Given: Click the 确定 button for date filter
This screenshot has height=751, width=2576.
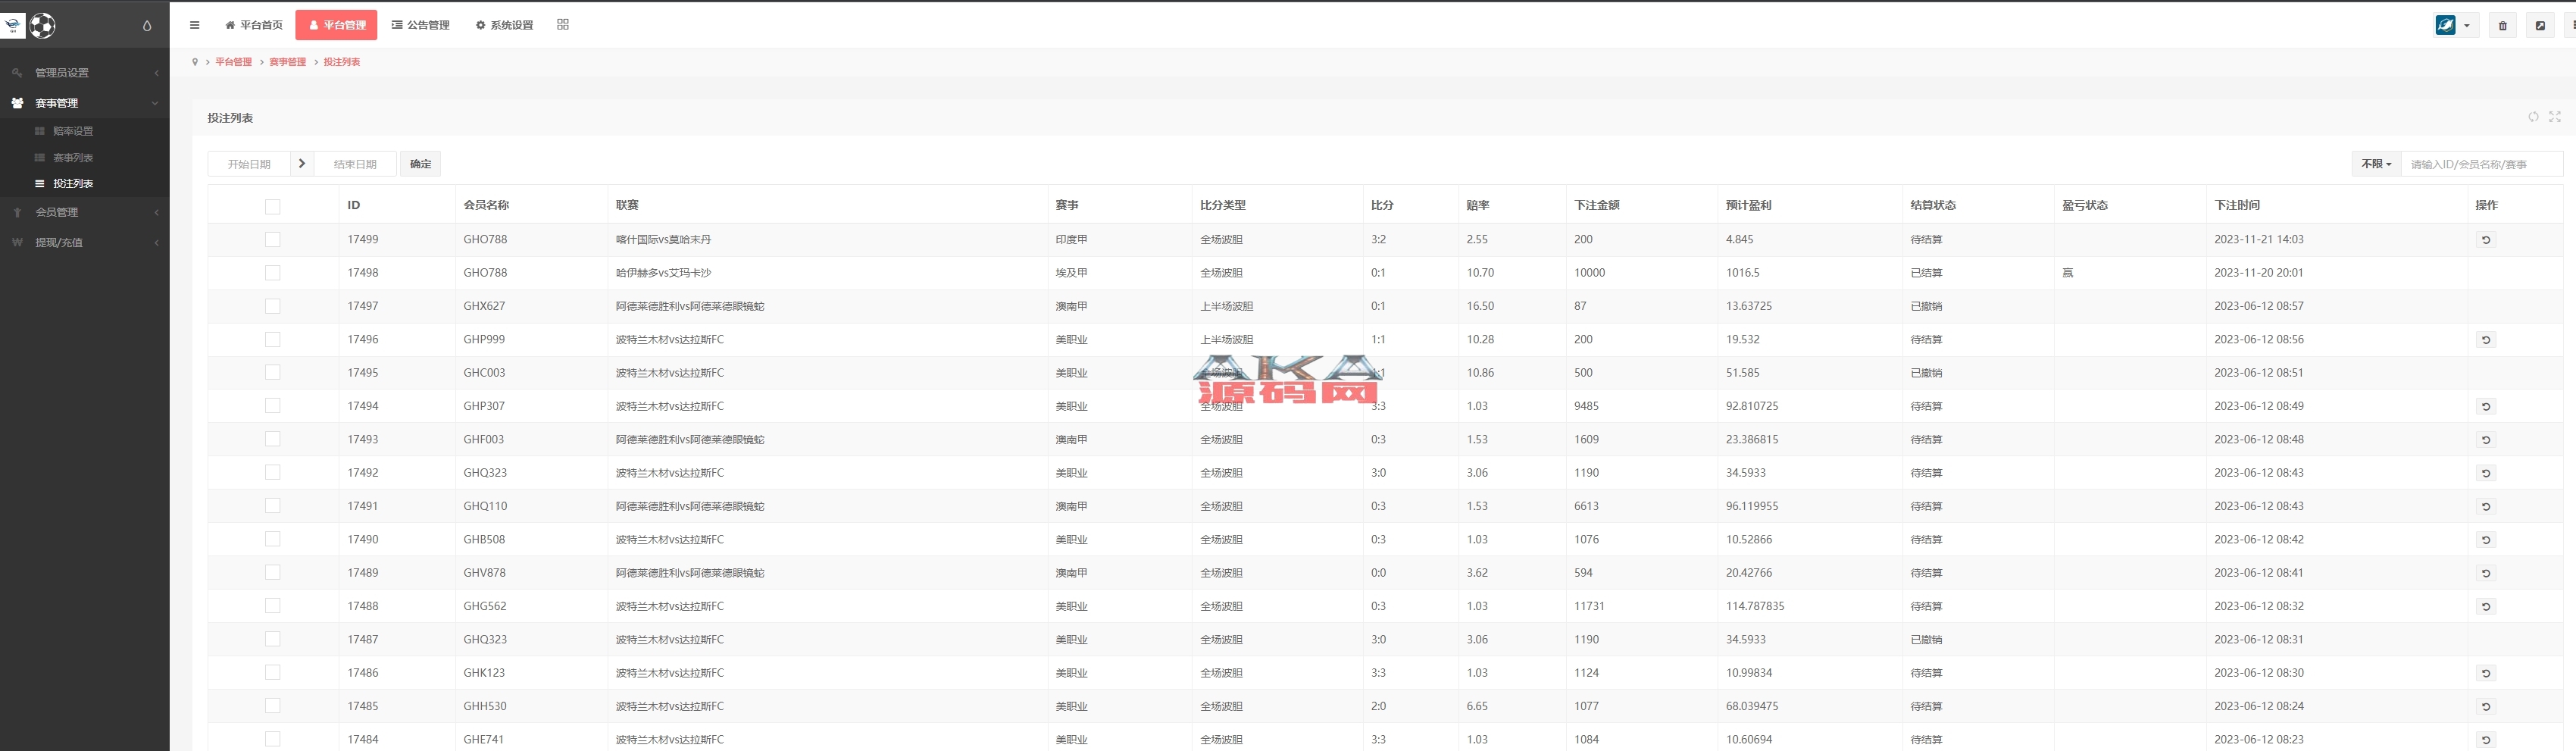Looking at the screenshot, I should (420, 164).
